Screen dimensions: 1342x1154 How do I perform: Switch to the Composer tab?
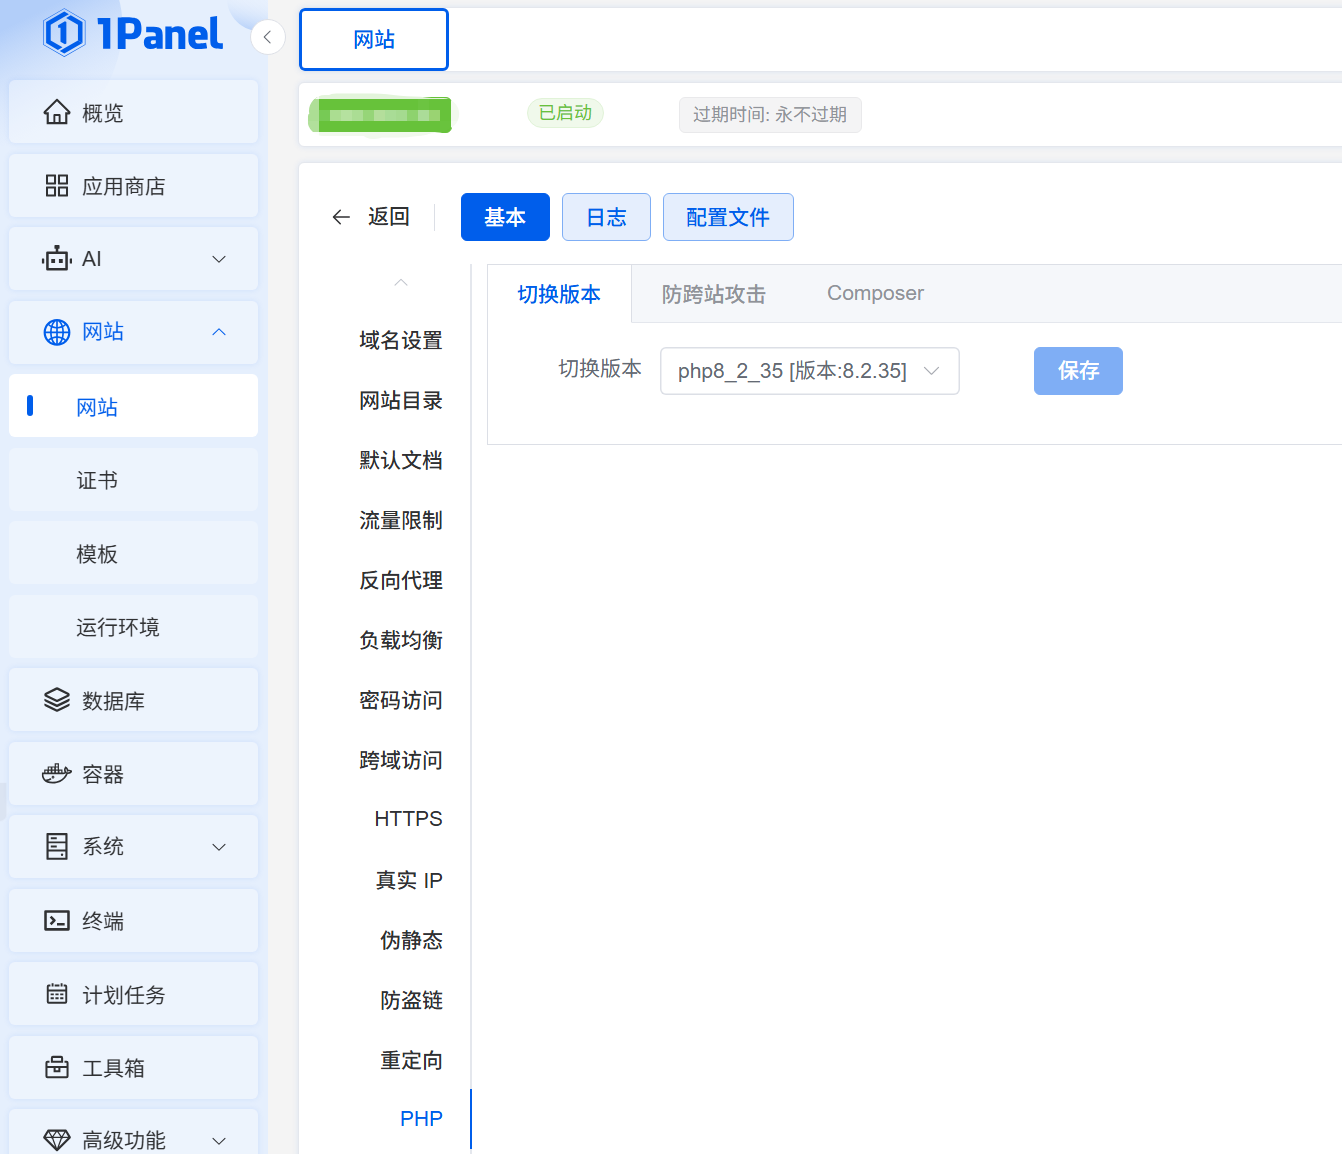click(x=875, y=293)
